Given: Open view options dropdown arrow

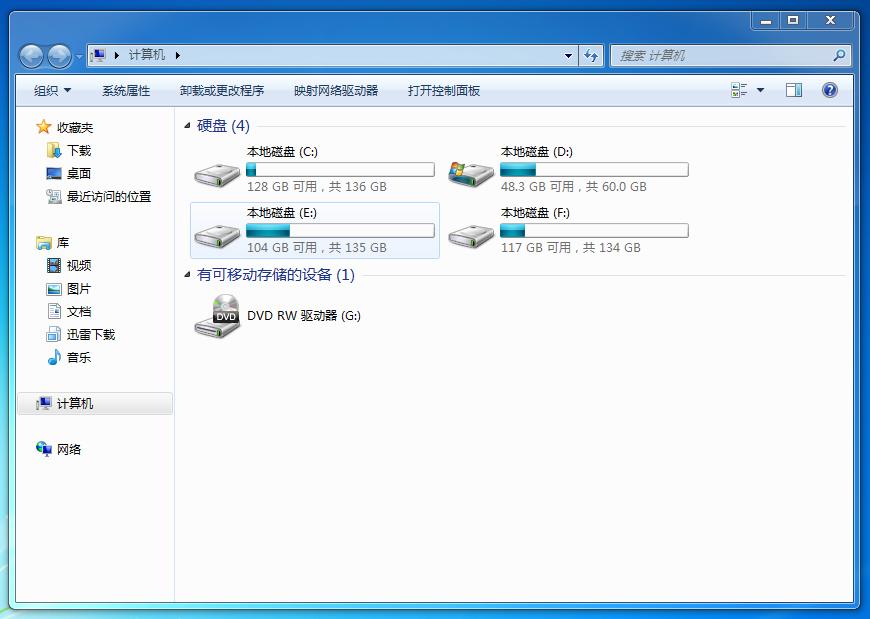Looking at the screenshot, I should [x=760, y=90].
